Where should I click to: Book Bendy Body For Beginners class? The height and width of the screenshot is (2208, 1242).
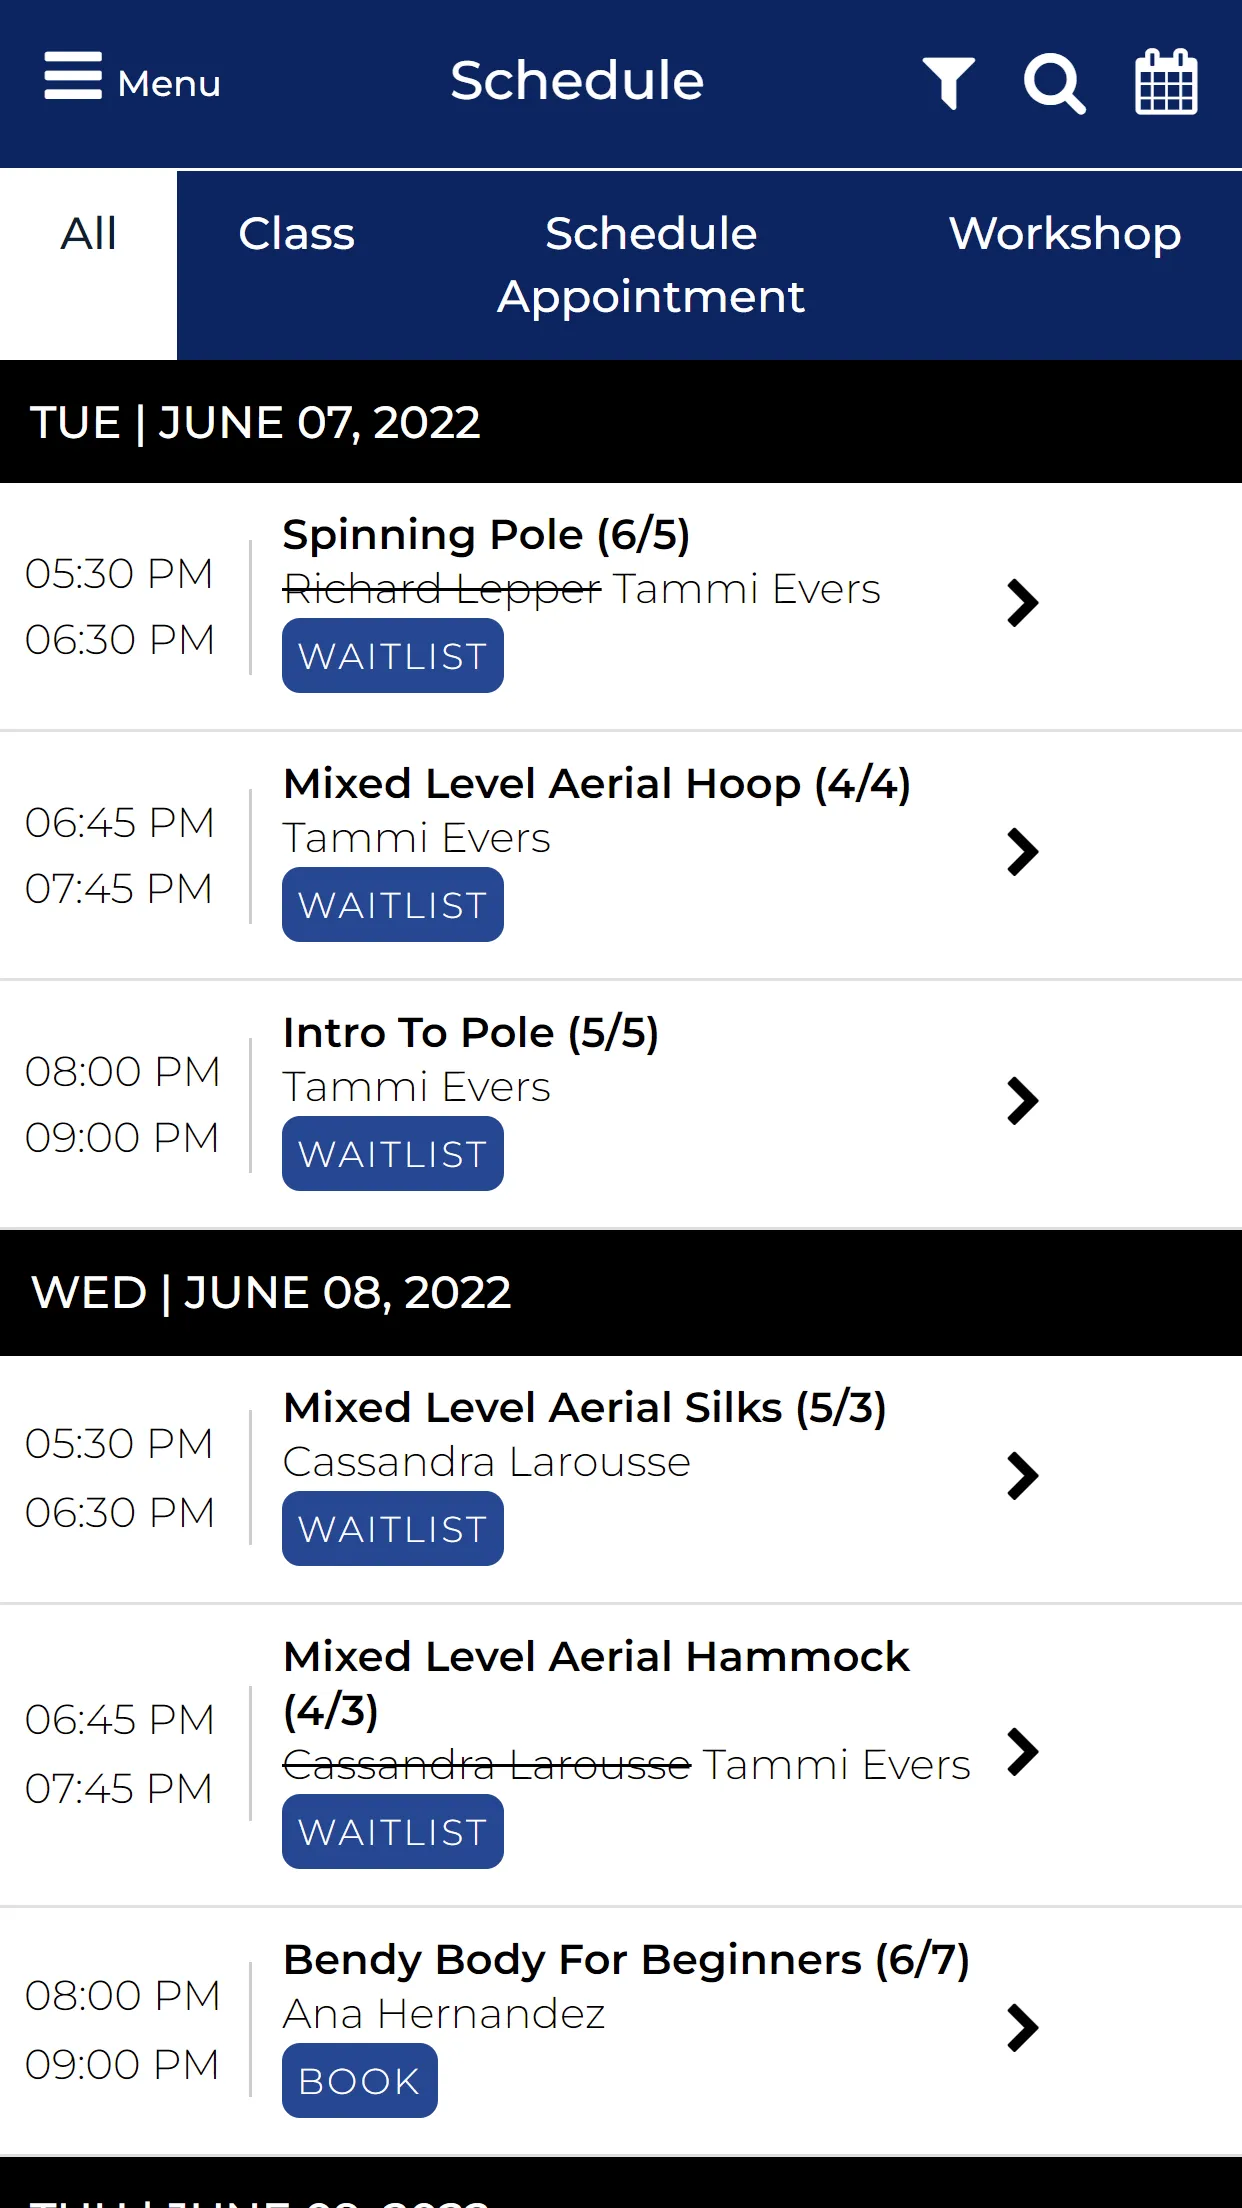coord(360,2081)
